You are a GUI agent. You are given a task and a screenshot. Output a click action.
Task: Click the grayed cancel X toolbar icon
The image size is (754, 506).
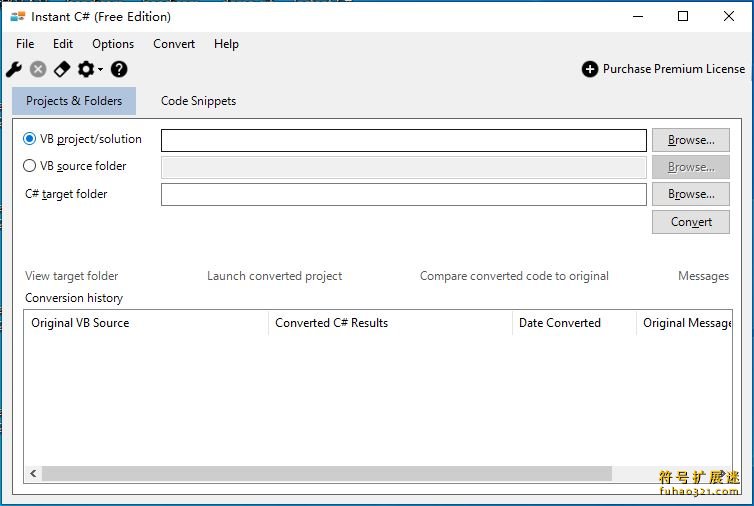pos(38,69)
